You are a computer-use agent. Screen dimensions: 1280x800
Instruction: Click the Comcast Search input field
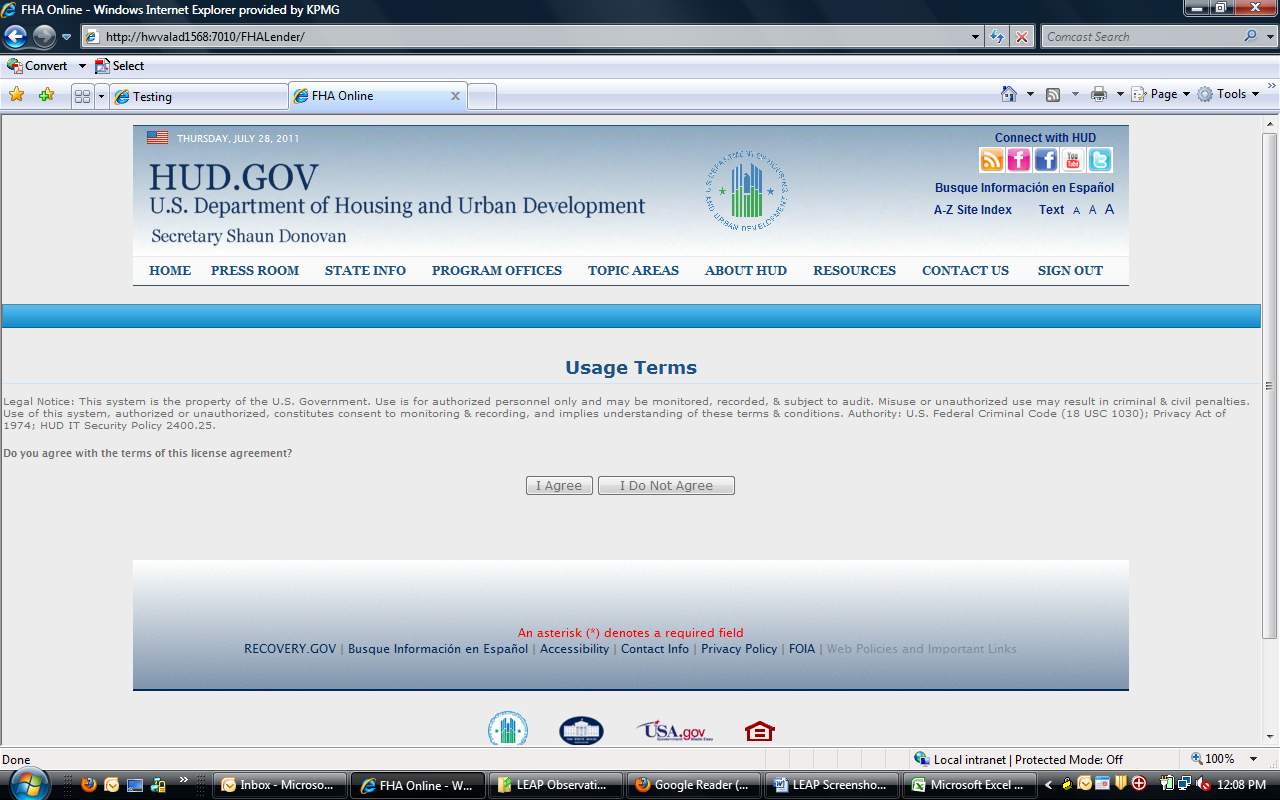pyautogui.click(x=1141, y=36)
